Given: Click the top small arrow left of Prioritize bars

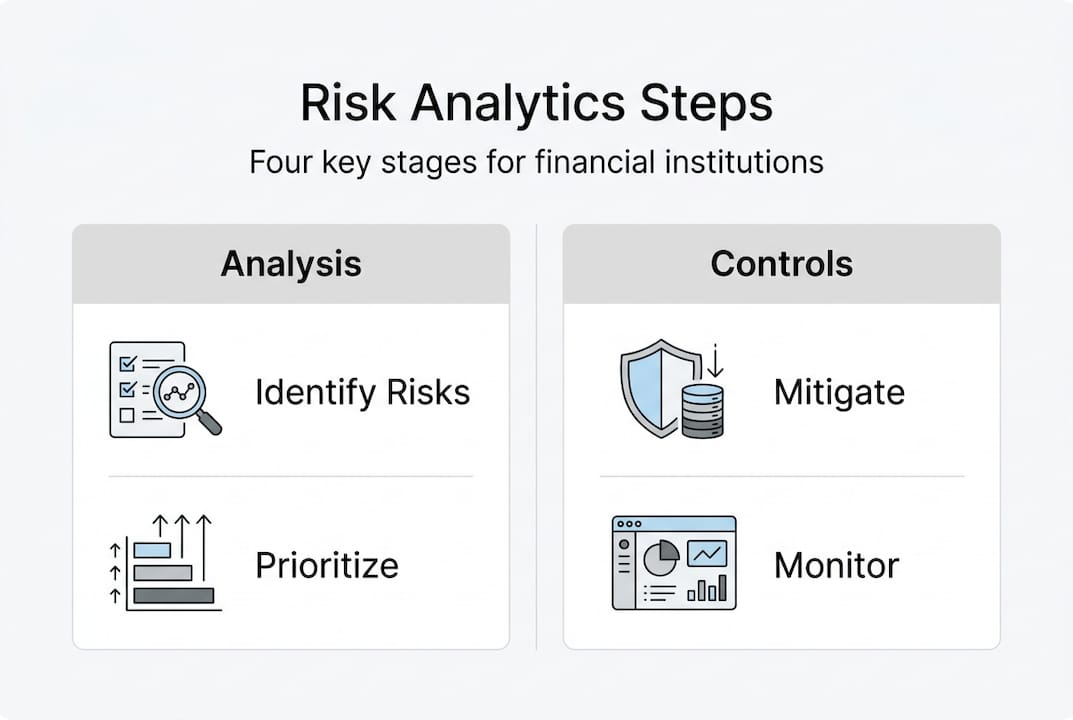Looking at the screenshot, I should [x=114, y=549].
